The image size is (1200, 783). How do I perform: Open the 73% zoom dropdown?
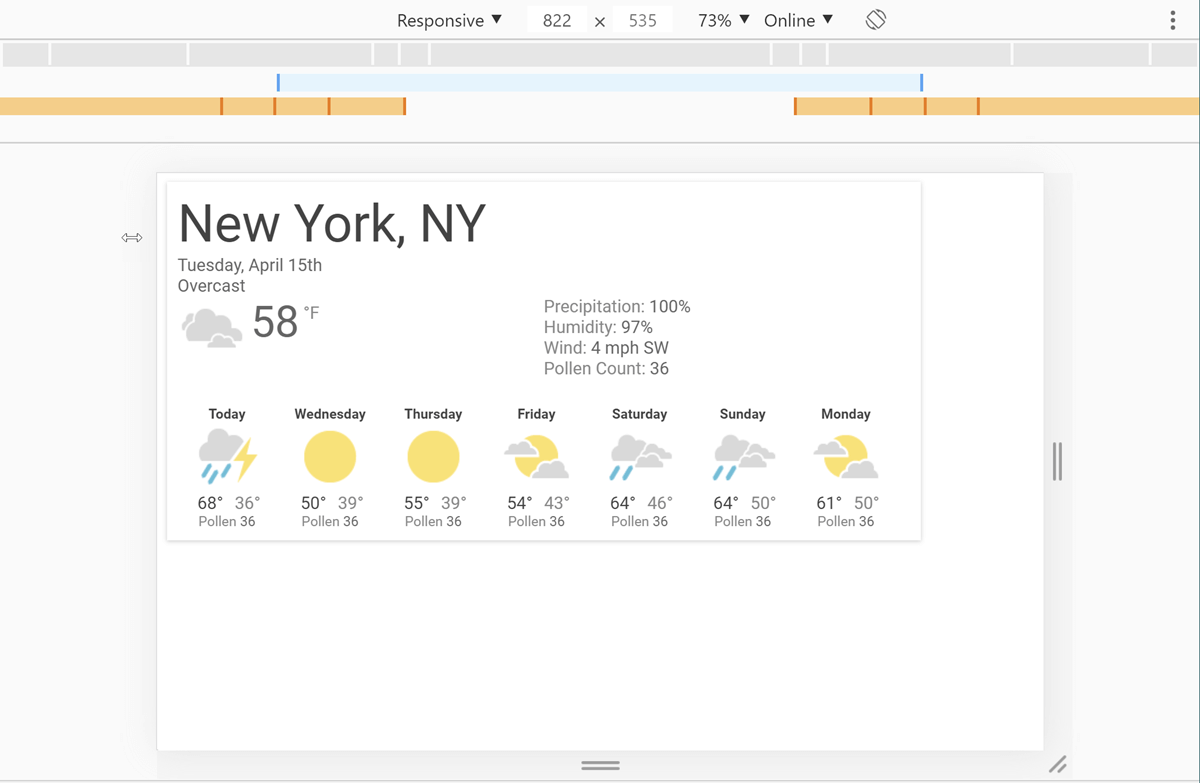click(723, 20)
